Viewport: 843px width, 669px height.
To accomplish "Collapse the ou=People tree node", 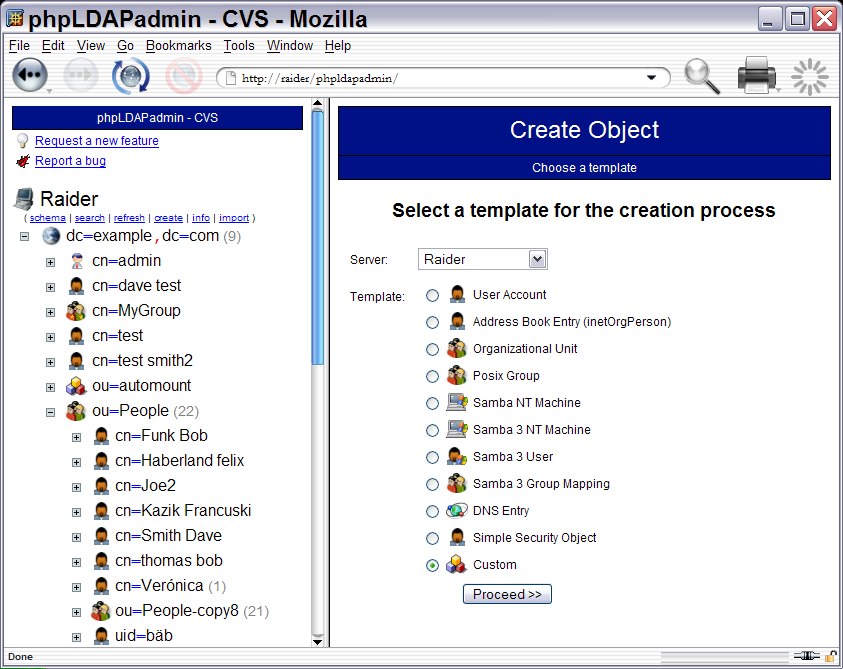I will point(50,411).
